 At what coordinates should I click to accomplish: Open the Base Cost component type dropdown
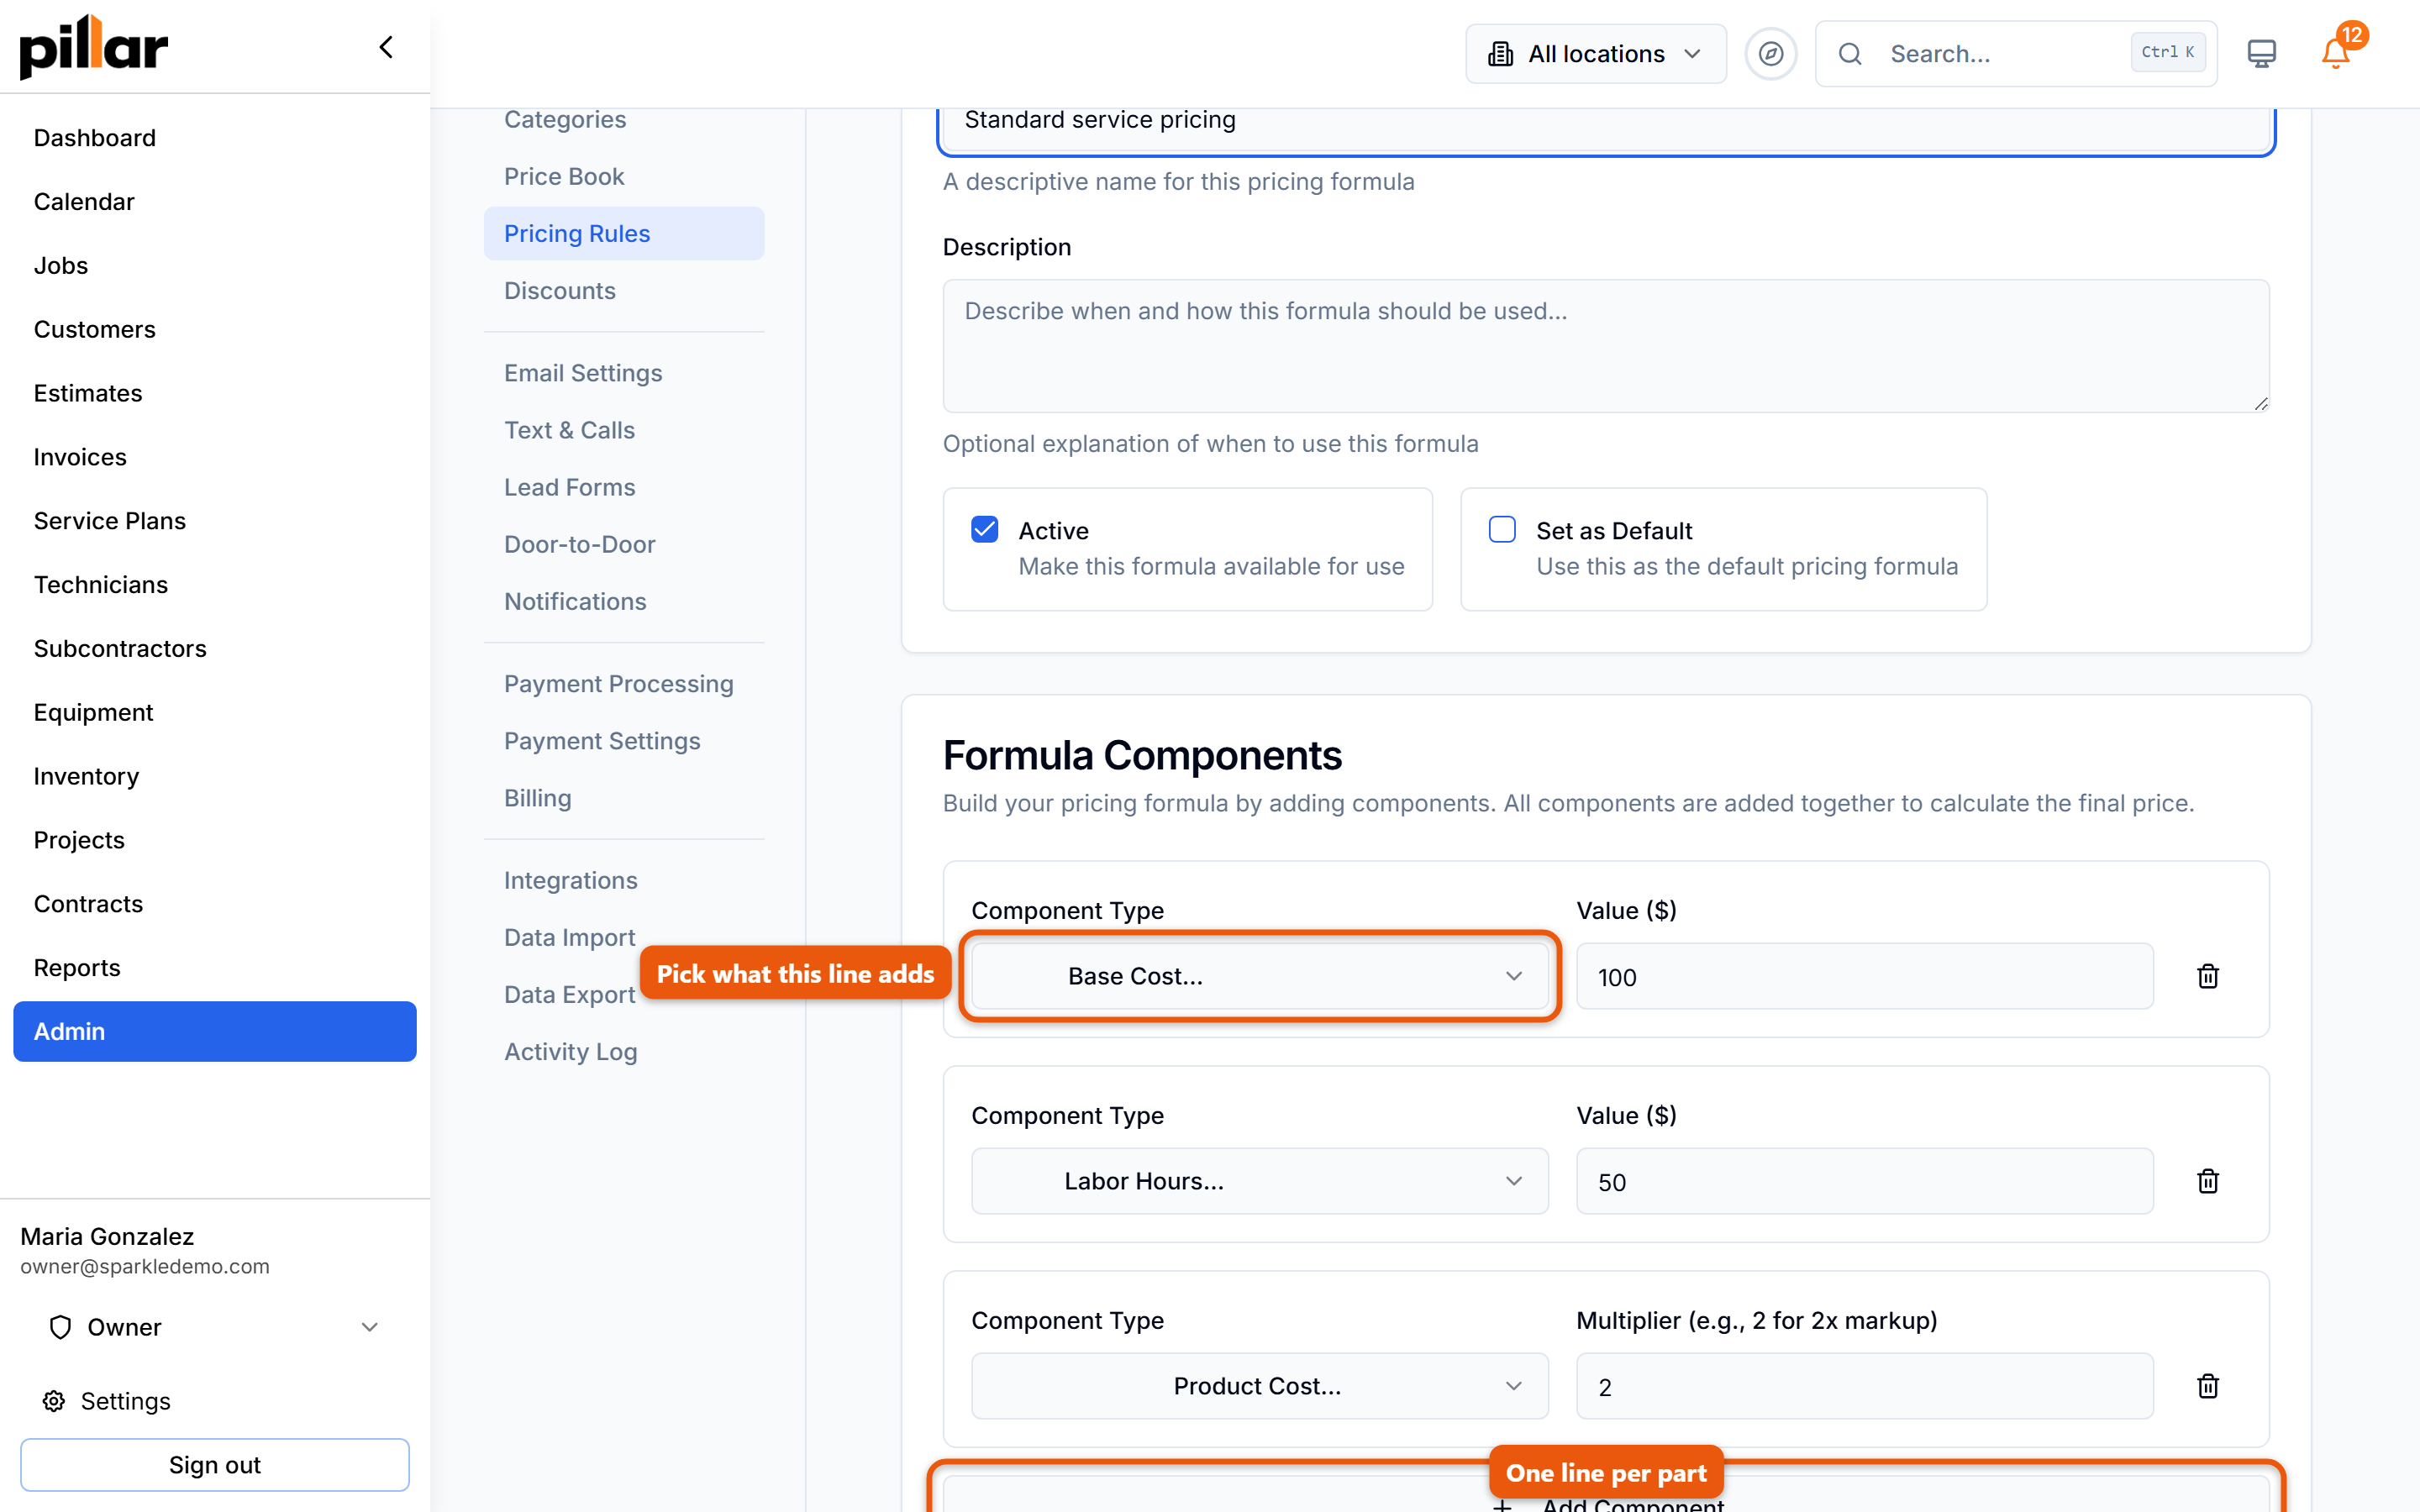point(1260,976)
